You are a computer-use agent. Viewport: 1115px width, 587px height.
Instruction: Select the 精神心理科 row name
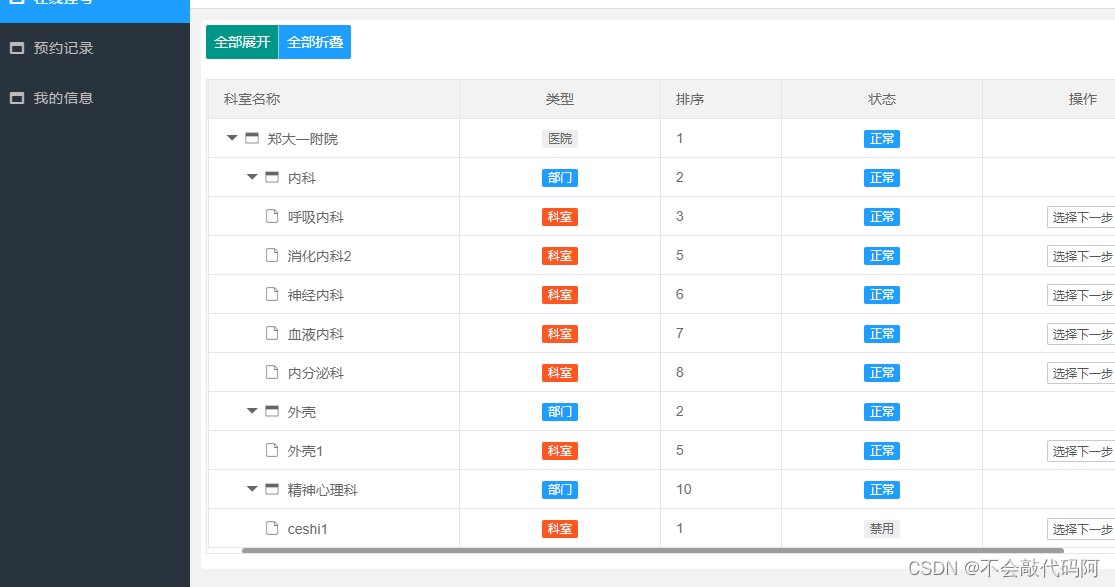322,490
